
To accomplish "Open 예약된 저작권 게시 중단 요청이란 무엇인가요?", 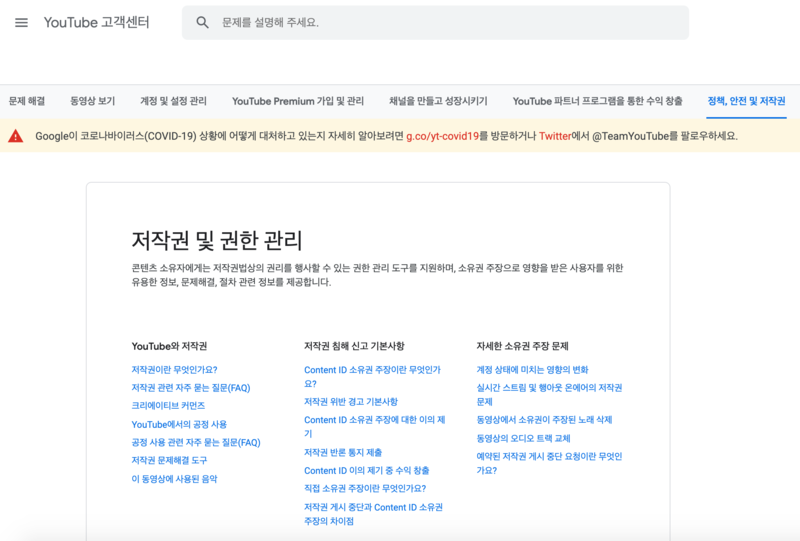I will point(549,463).
